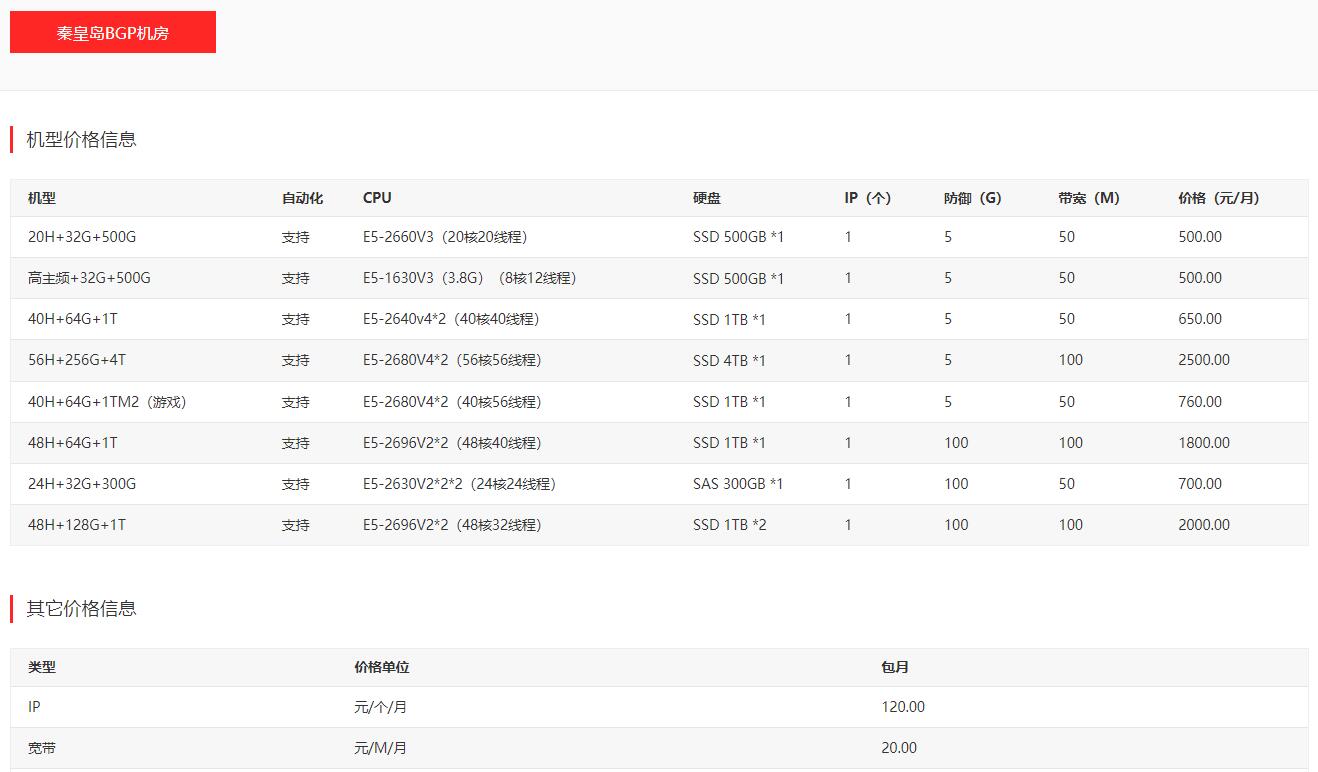This screenshot has height=772, width=1318.
Task: Click the 2000.00 price cell
Action: [x=1204, y=525]
